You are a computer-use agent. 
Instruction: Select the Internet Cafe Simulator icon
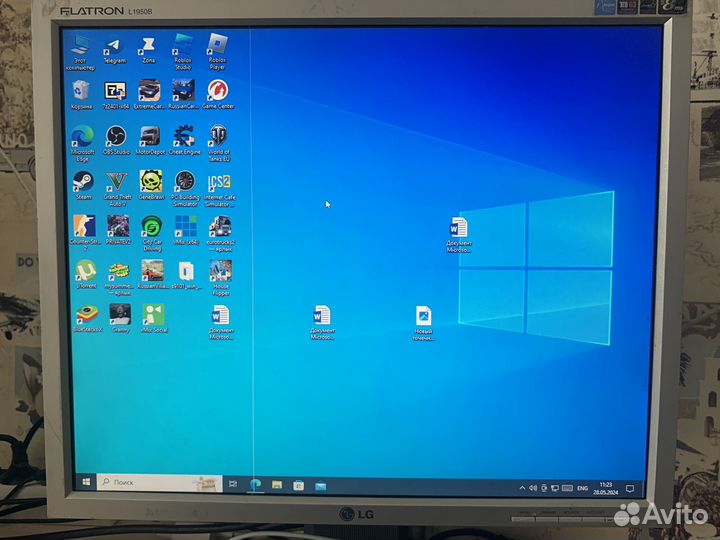tap(220, 190)
